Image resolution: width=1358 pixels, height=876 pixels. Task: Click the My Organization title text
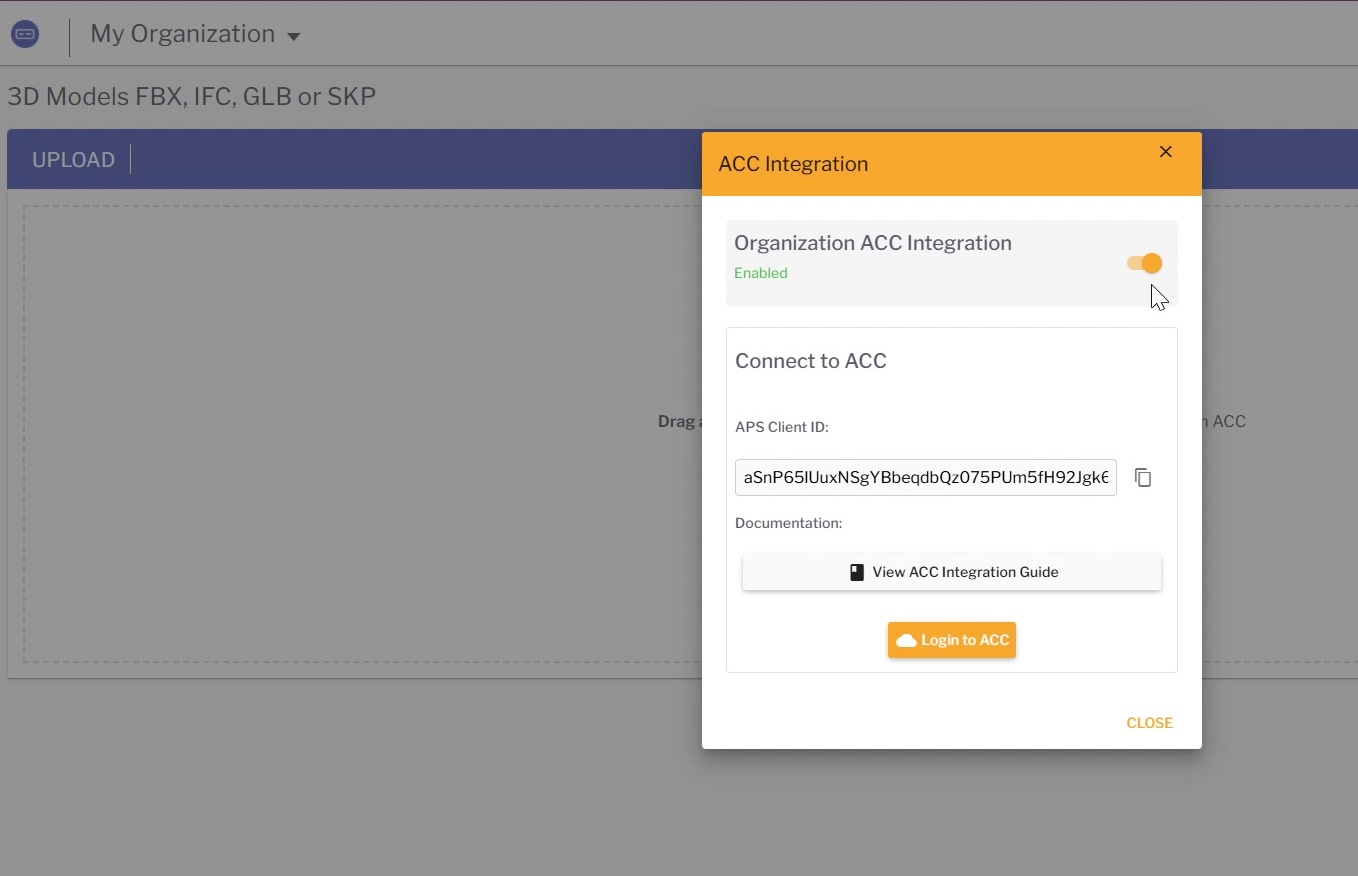tap(182, 34)
